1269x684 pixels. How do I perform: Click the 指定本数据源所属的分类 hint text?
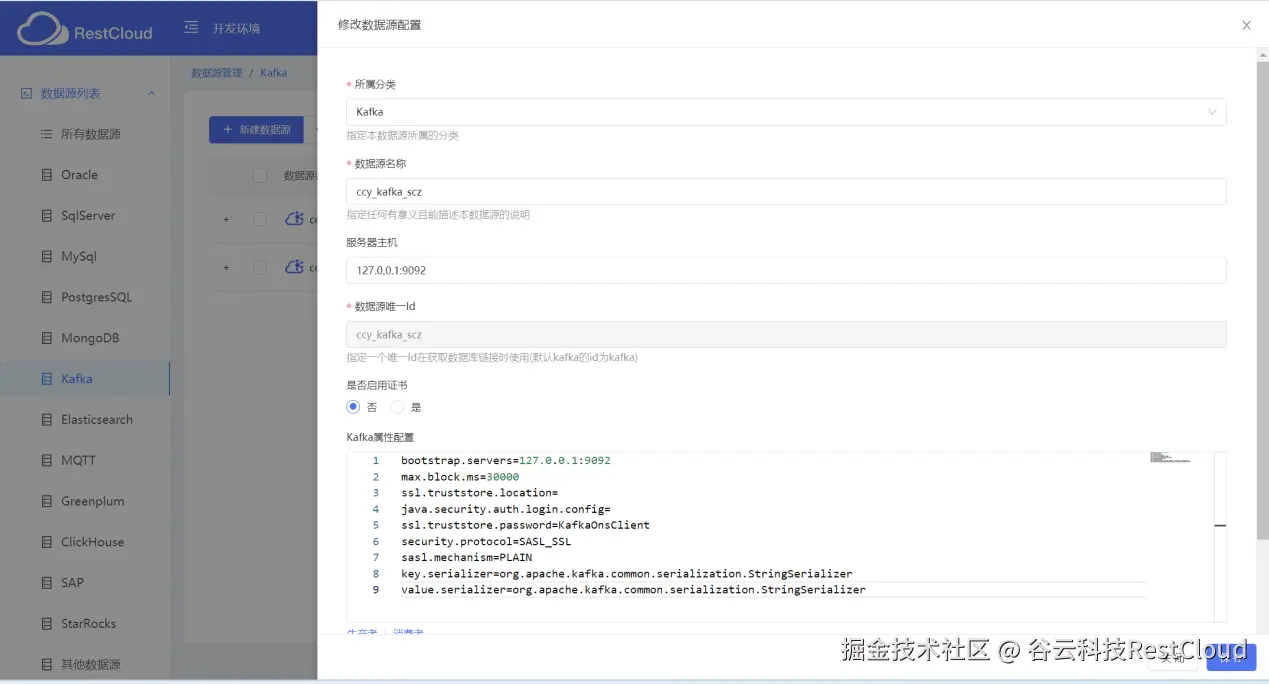point(403,135)
